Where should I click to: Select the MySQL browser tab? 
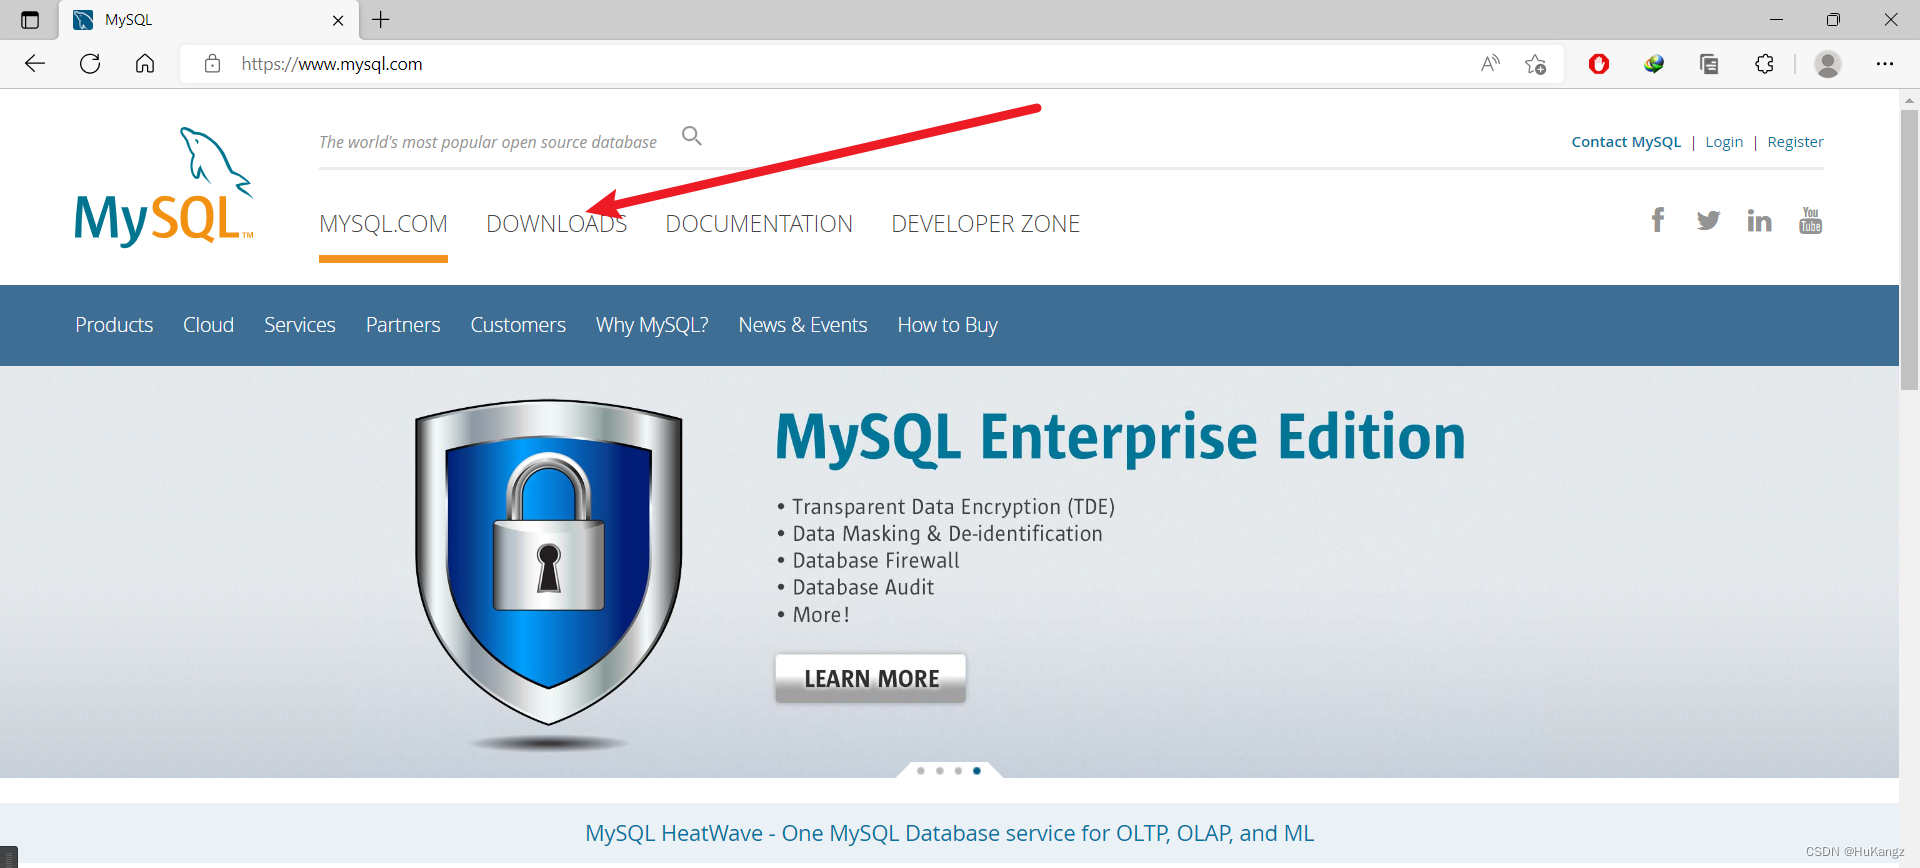click(x=208, y=20)
